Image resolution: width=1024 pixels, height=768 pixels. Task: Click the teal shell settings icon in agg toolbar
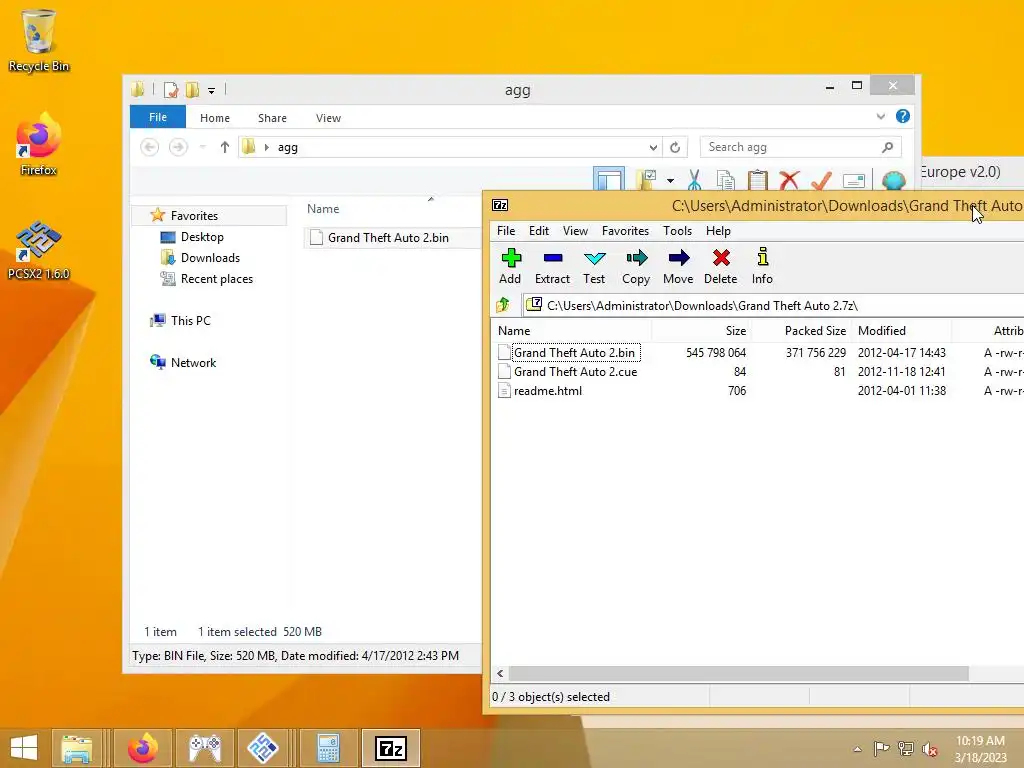[893, 180]
